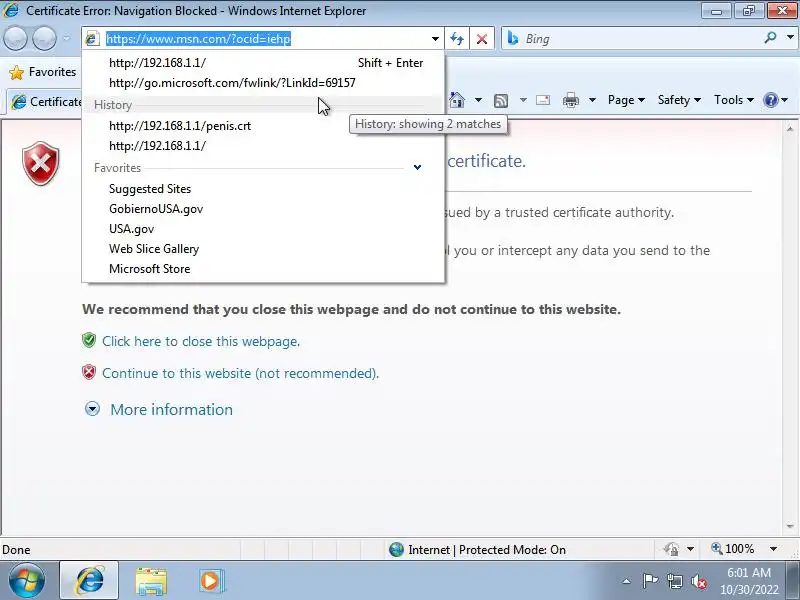Click the page scrollbar down arrow
Screen dimensions: 800x600
tap(790, 526)
